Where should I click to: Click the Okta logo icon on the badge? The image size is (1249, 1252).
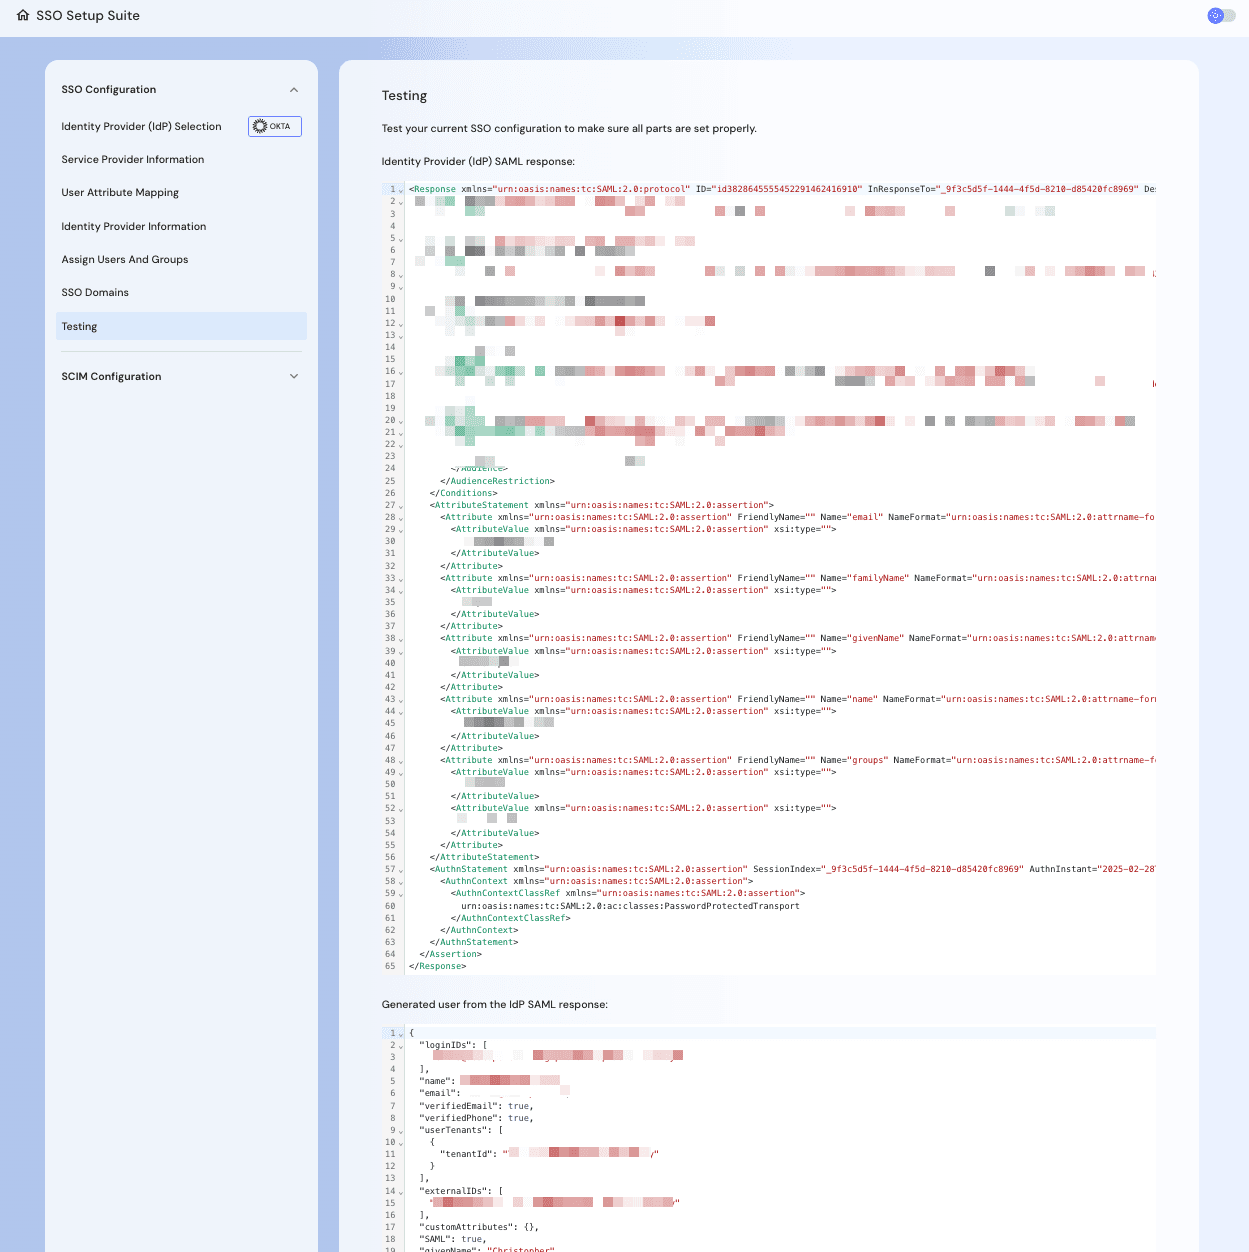point(260,125)
